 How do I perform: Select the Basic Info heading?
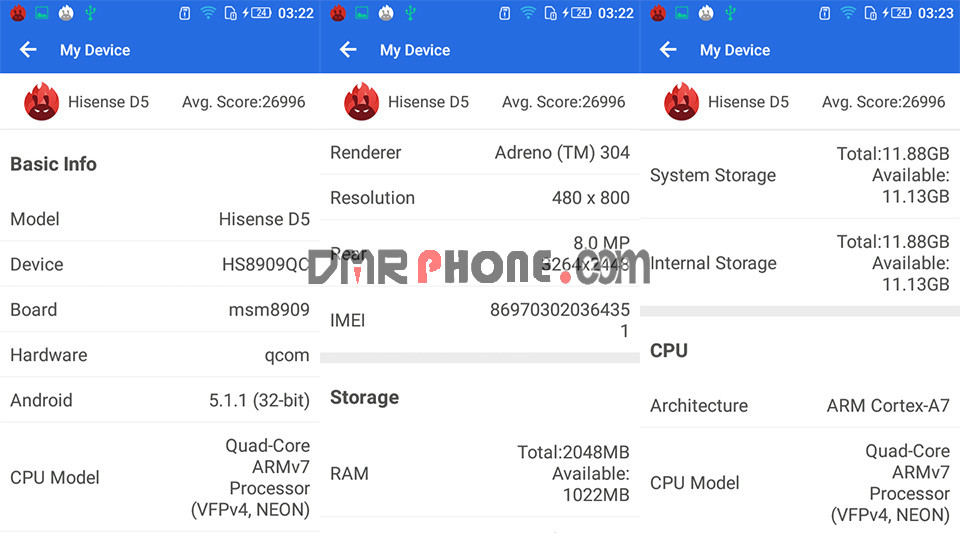point(53,164)
